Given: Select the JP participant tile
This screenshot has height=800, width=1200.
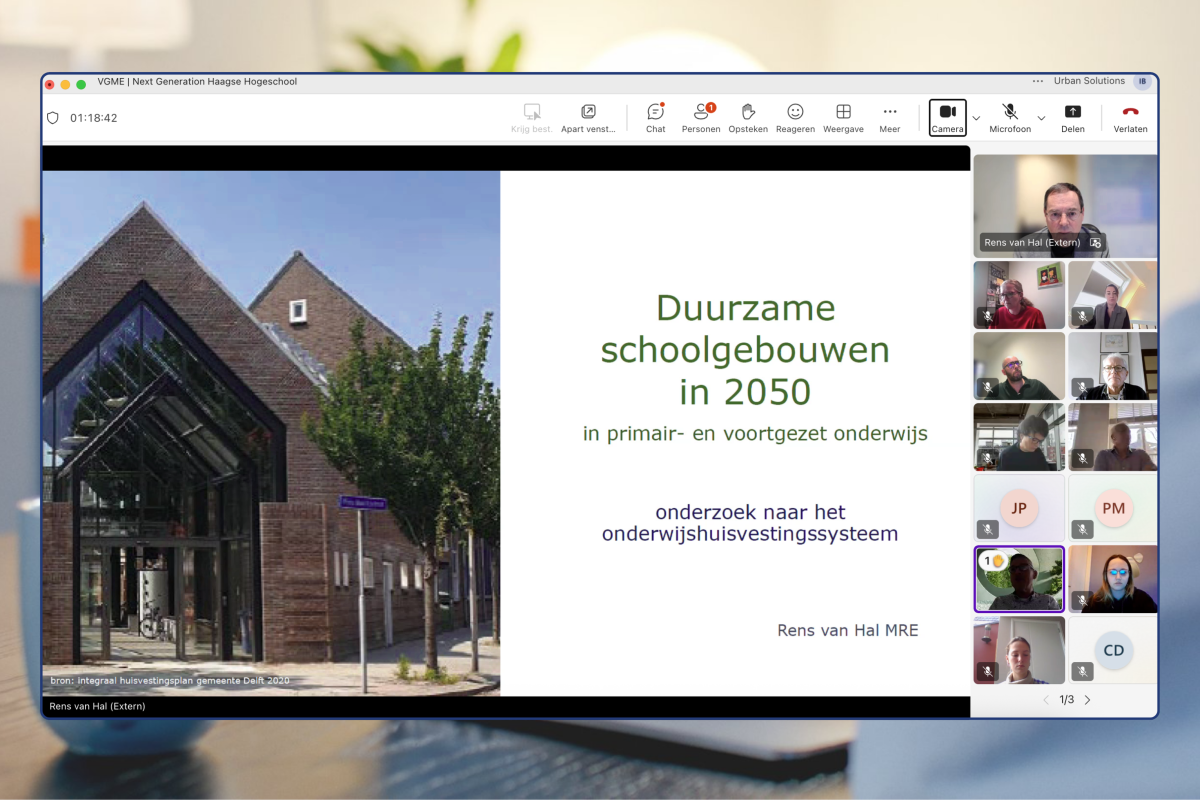Looking at the screenshot, I should (1019, 508).
